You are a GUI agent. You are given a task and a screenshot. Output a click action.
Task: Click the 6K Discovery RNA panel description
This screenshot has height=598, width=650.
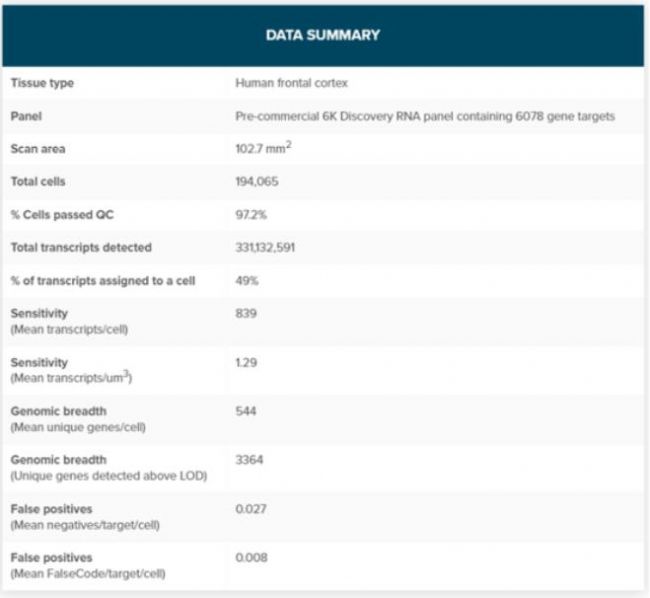click(424, 116)
